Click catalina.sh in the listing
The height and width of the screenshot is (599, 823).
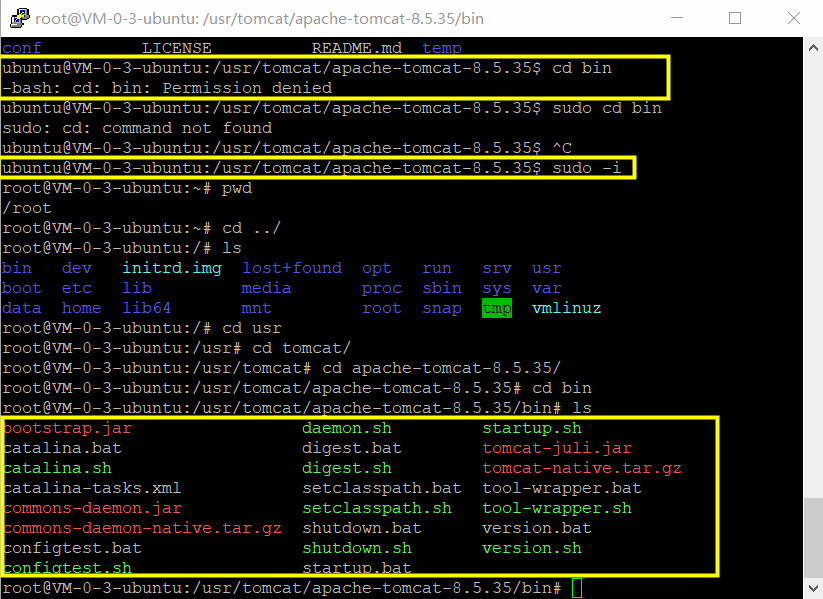(57, 468)
